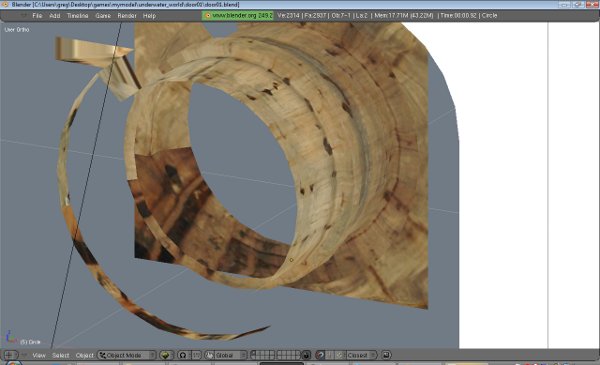Open the Add menu
600x365 pixels.
55,16
